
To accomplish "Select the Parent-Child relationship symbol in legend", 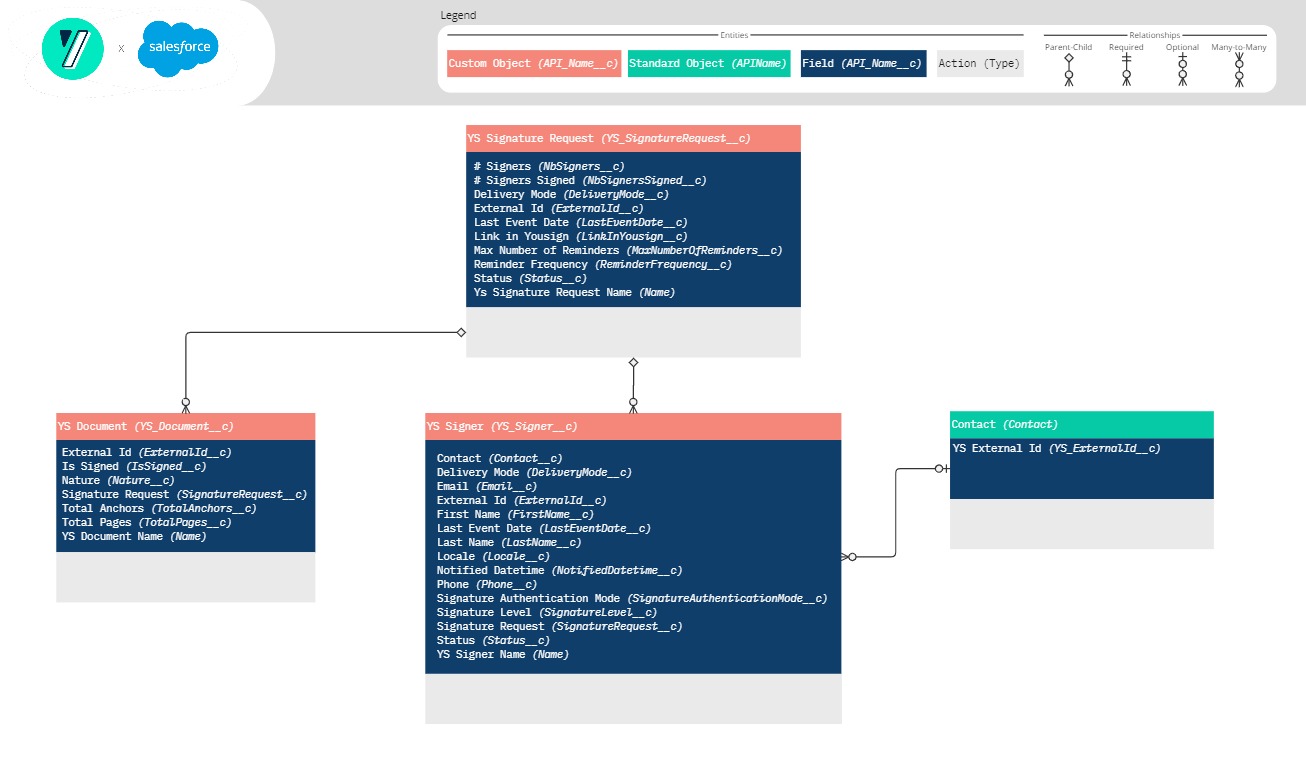I will 1068,70.
